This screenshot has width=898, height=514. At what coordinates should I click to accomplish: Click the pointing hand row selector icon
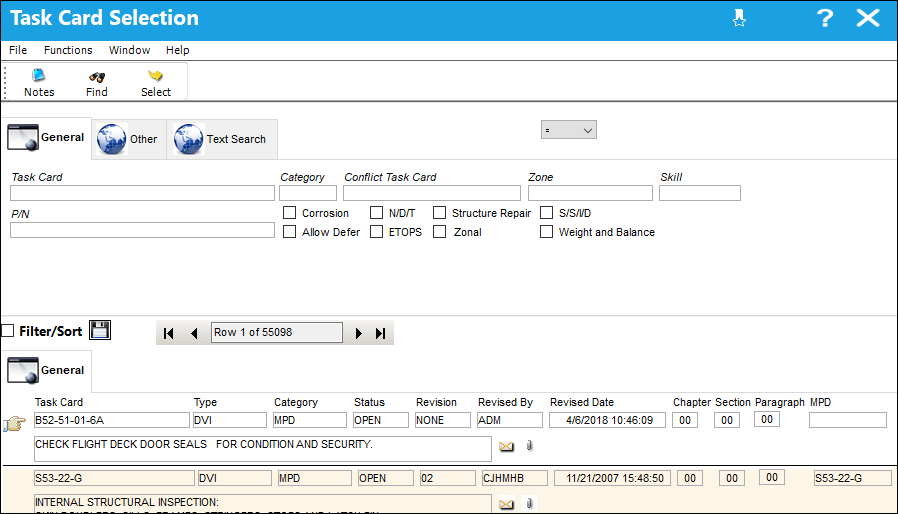14,423
